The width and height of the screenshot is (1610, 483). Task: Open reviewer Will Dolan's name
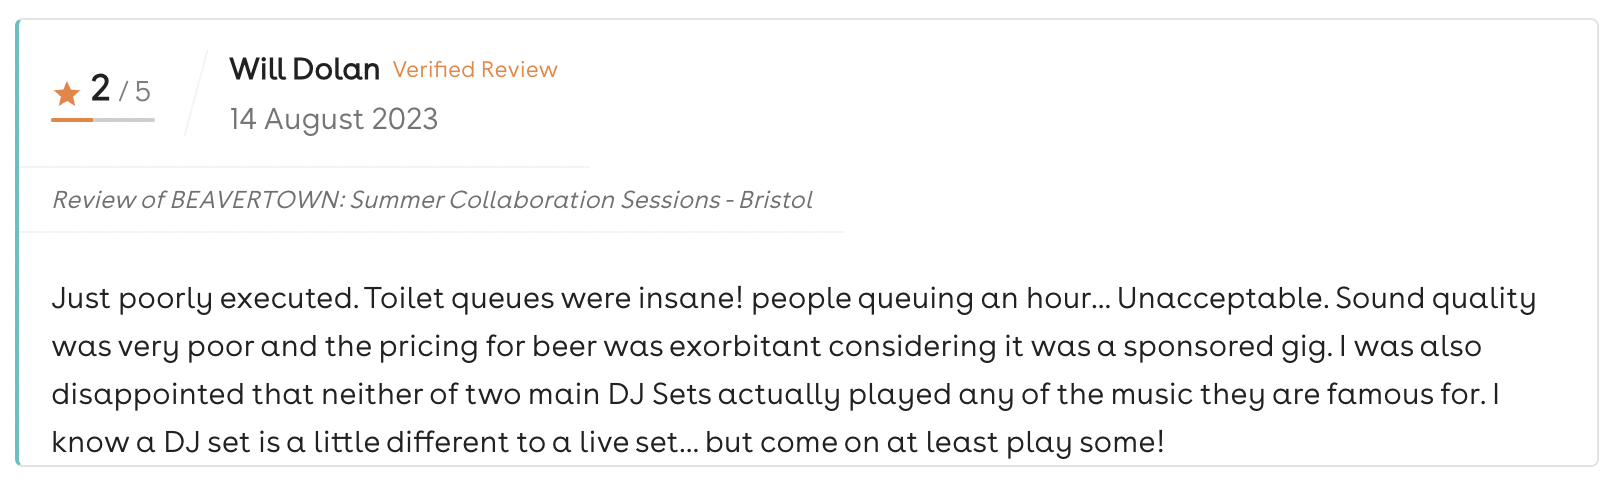[x=304, y=69]
